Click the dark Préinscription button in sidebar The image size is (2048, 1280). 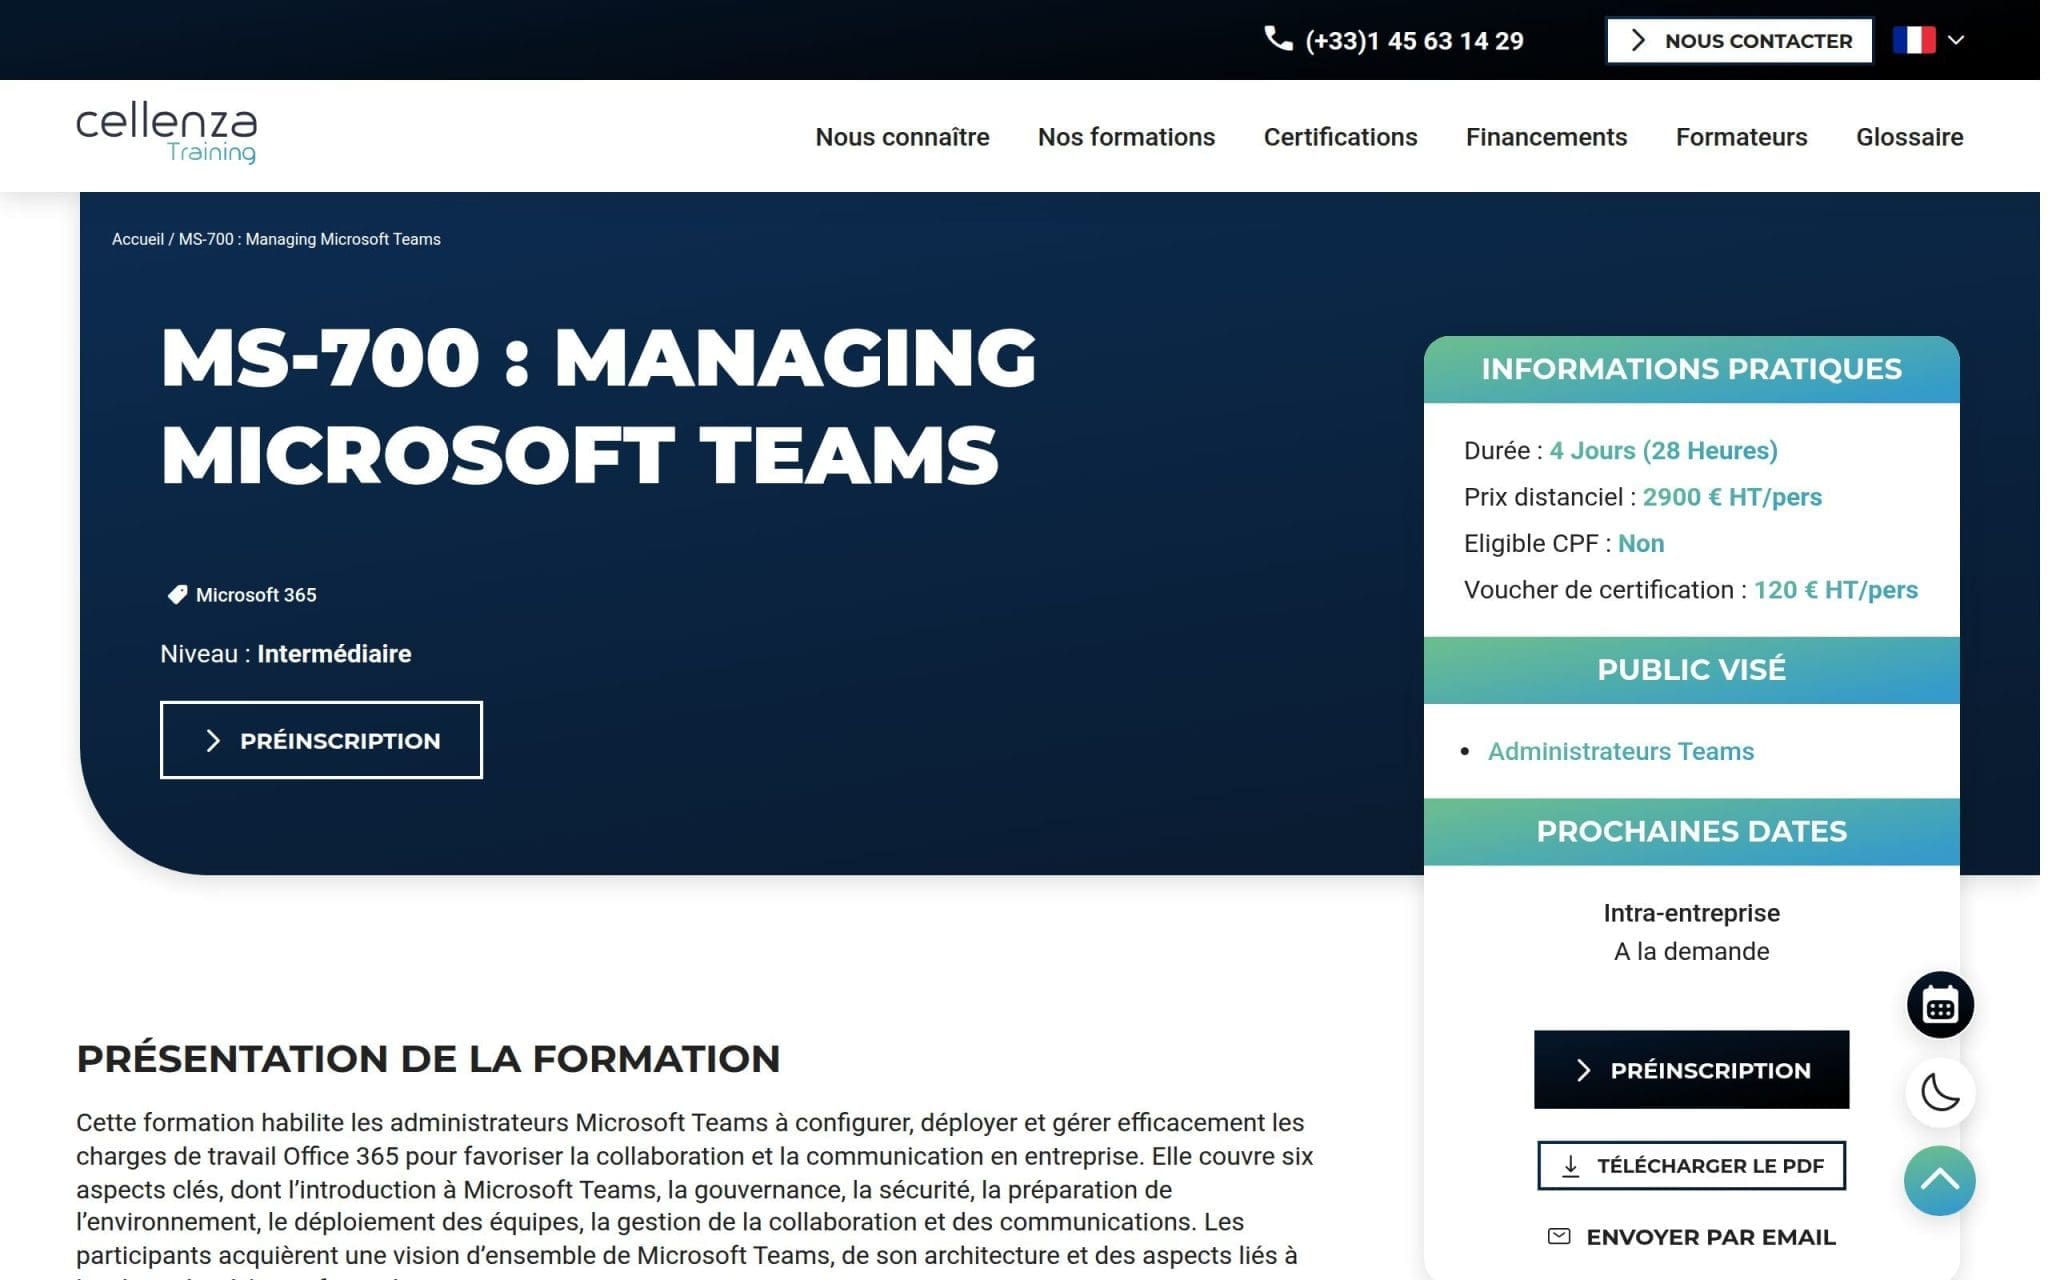point(1691,1070)
